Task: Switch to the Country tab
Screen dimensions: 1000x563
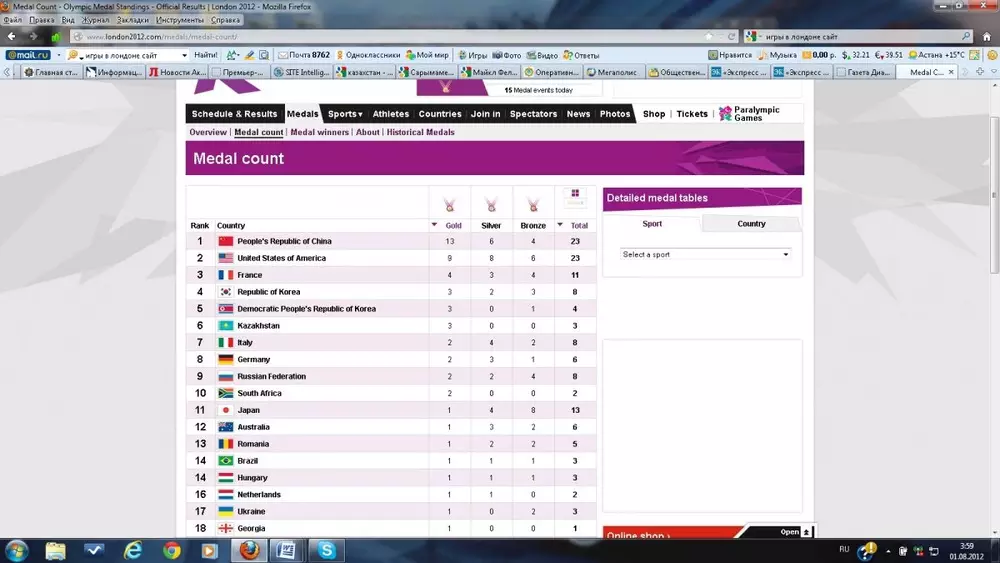Action: (751, 224)
